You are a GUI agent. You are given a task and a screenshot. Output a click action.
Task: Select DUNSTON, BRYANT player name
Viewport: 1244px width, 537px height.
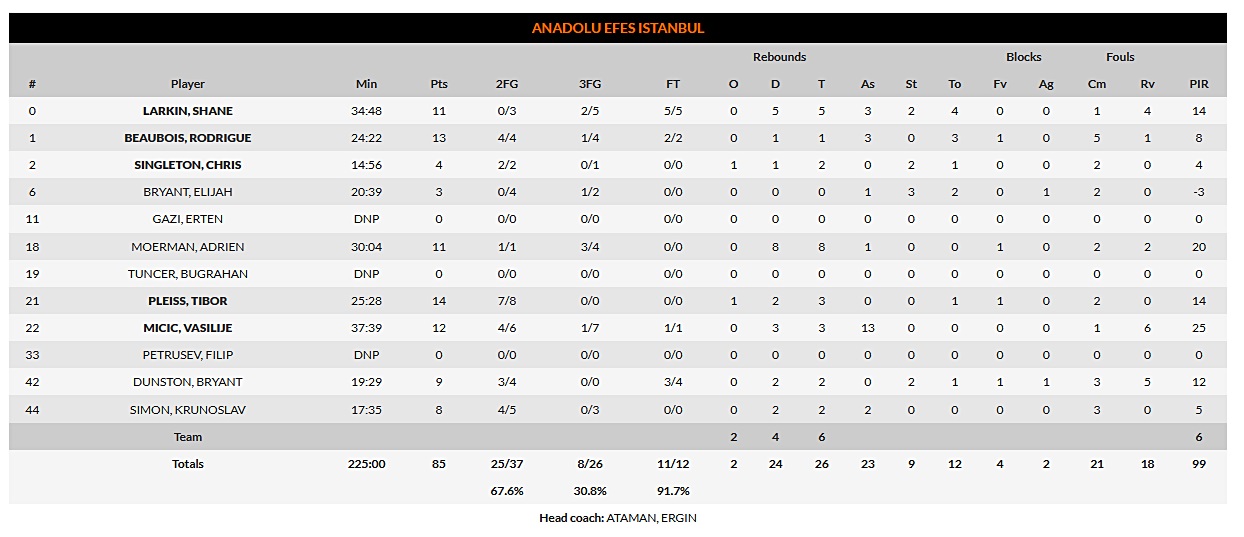click(188, 382)
